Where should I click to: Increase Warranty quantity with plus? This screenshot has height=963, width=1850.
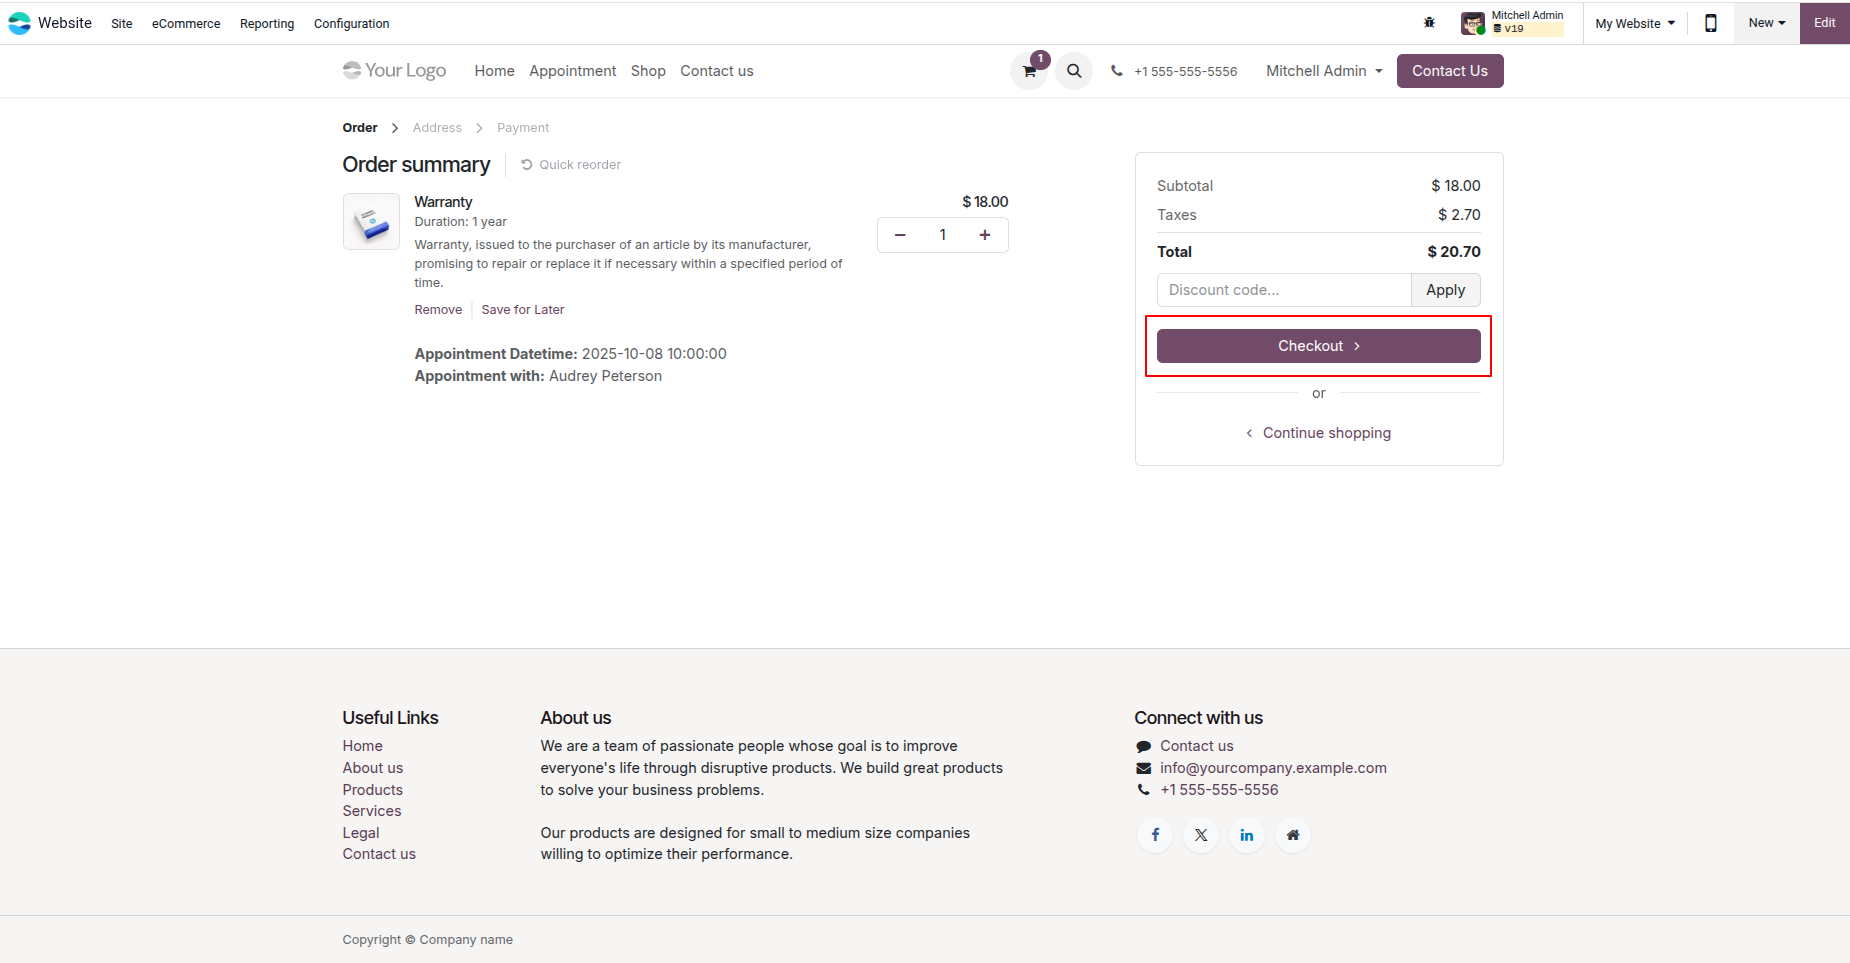[x=985, y=235]
